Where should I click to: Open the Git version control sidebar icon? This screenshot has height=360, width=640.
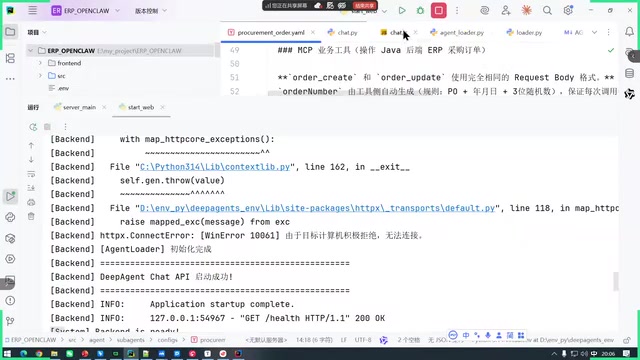click(10, 322)
